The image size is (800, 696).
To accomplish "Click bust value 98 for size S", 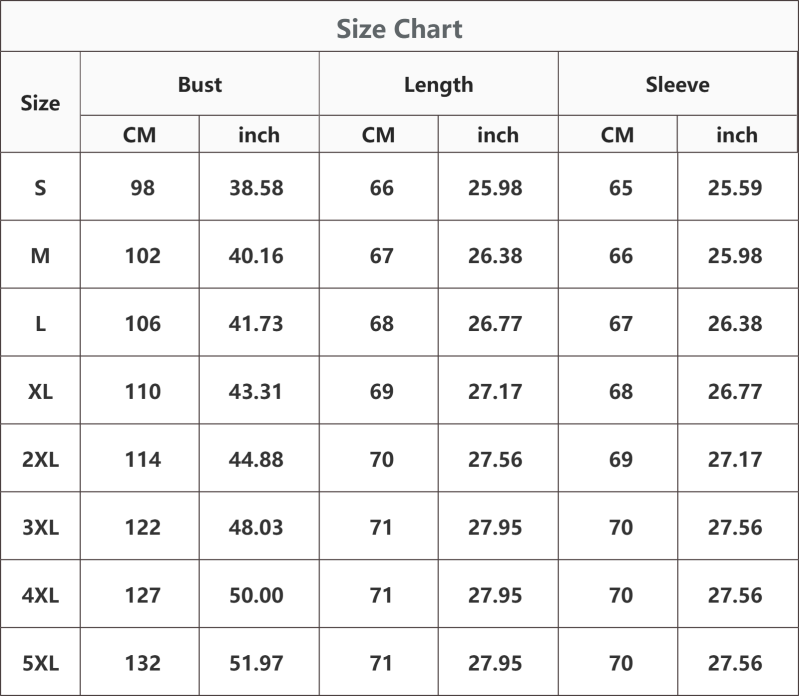I will [142, 188].
